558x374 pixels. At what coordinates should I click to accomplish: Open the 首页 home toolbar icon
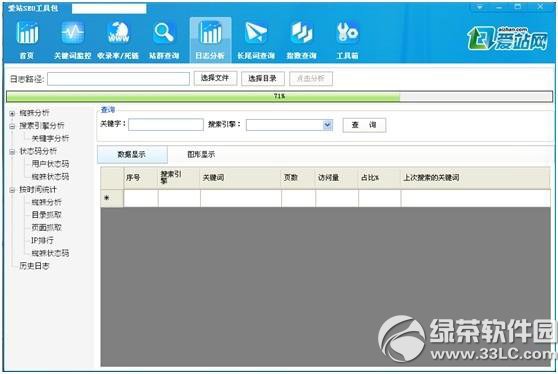coord(27,39)
